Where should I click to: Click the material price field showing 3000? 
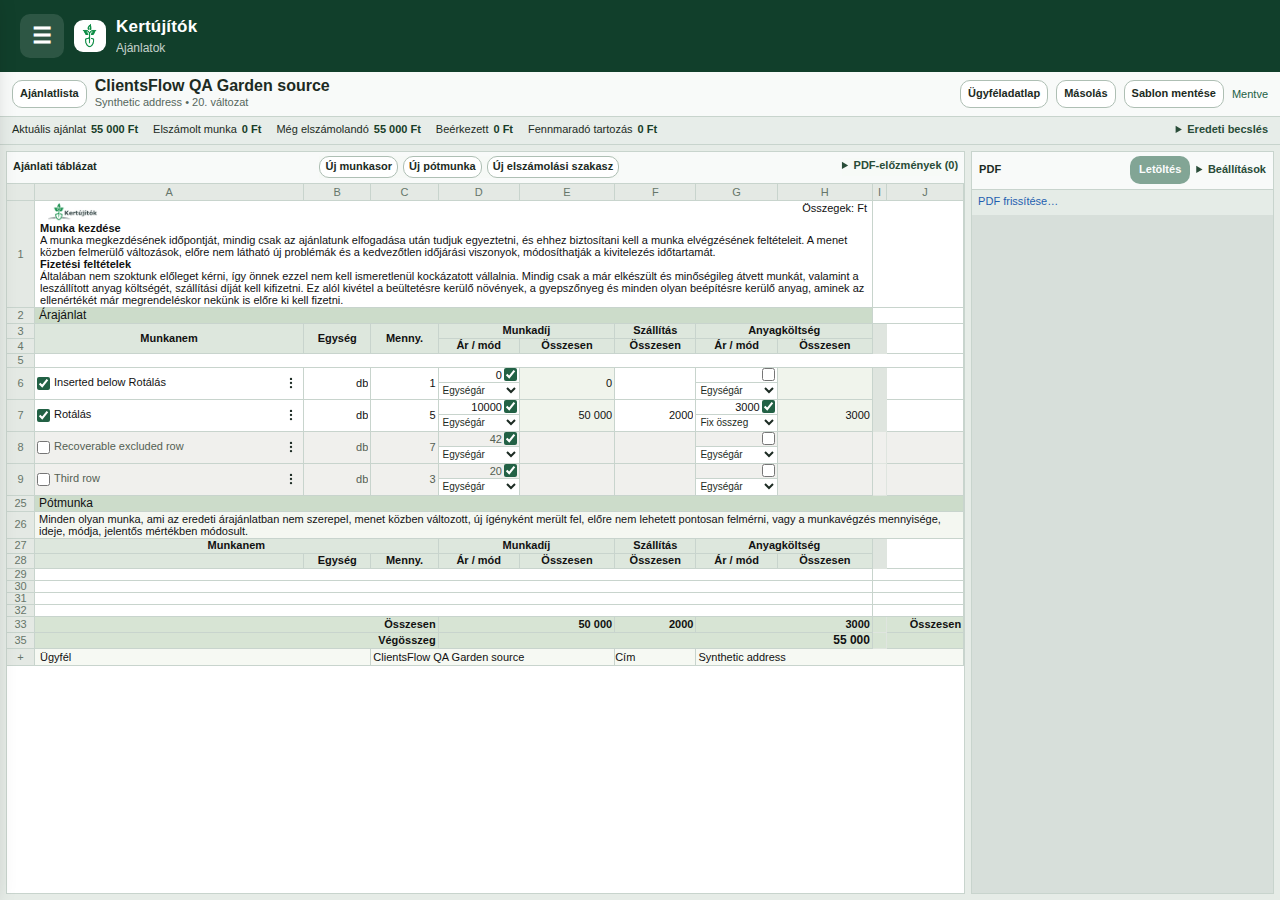(x=729, y=407)
